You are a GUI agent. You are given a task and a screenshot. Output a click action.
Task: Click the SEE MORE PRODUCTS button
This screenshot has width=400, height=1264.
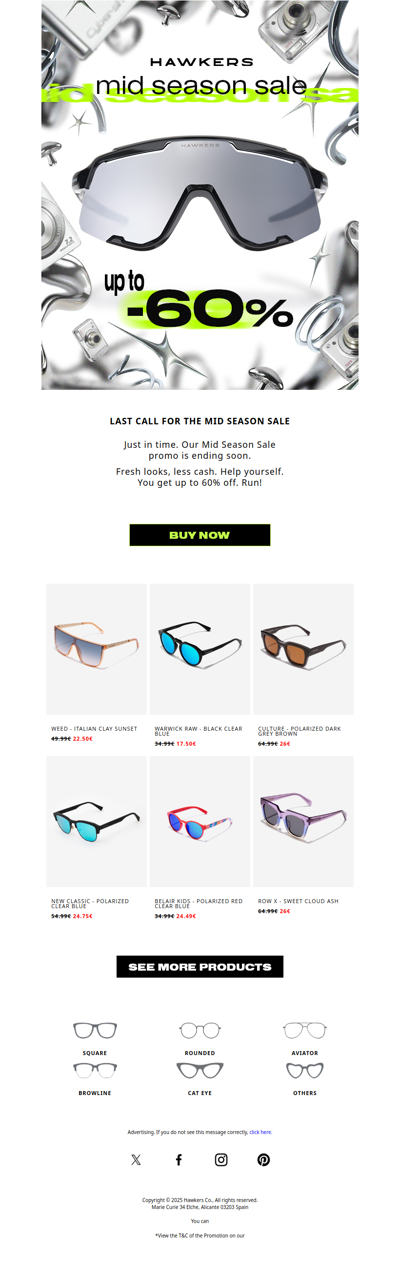[200, 967]
